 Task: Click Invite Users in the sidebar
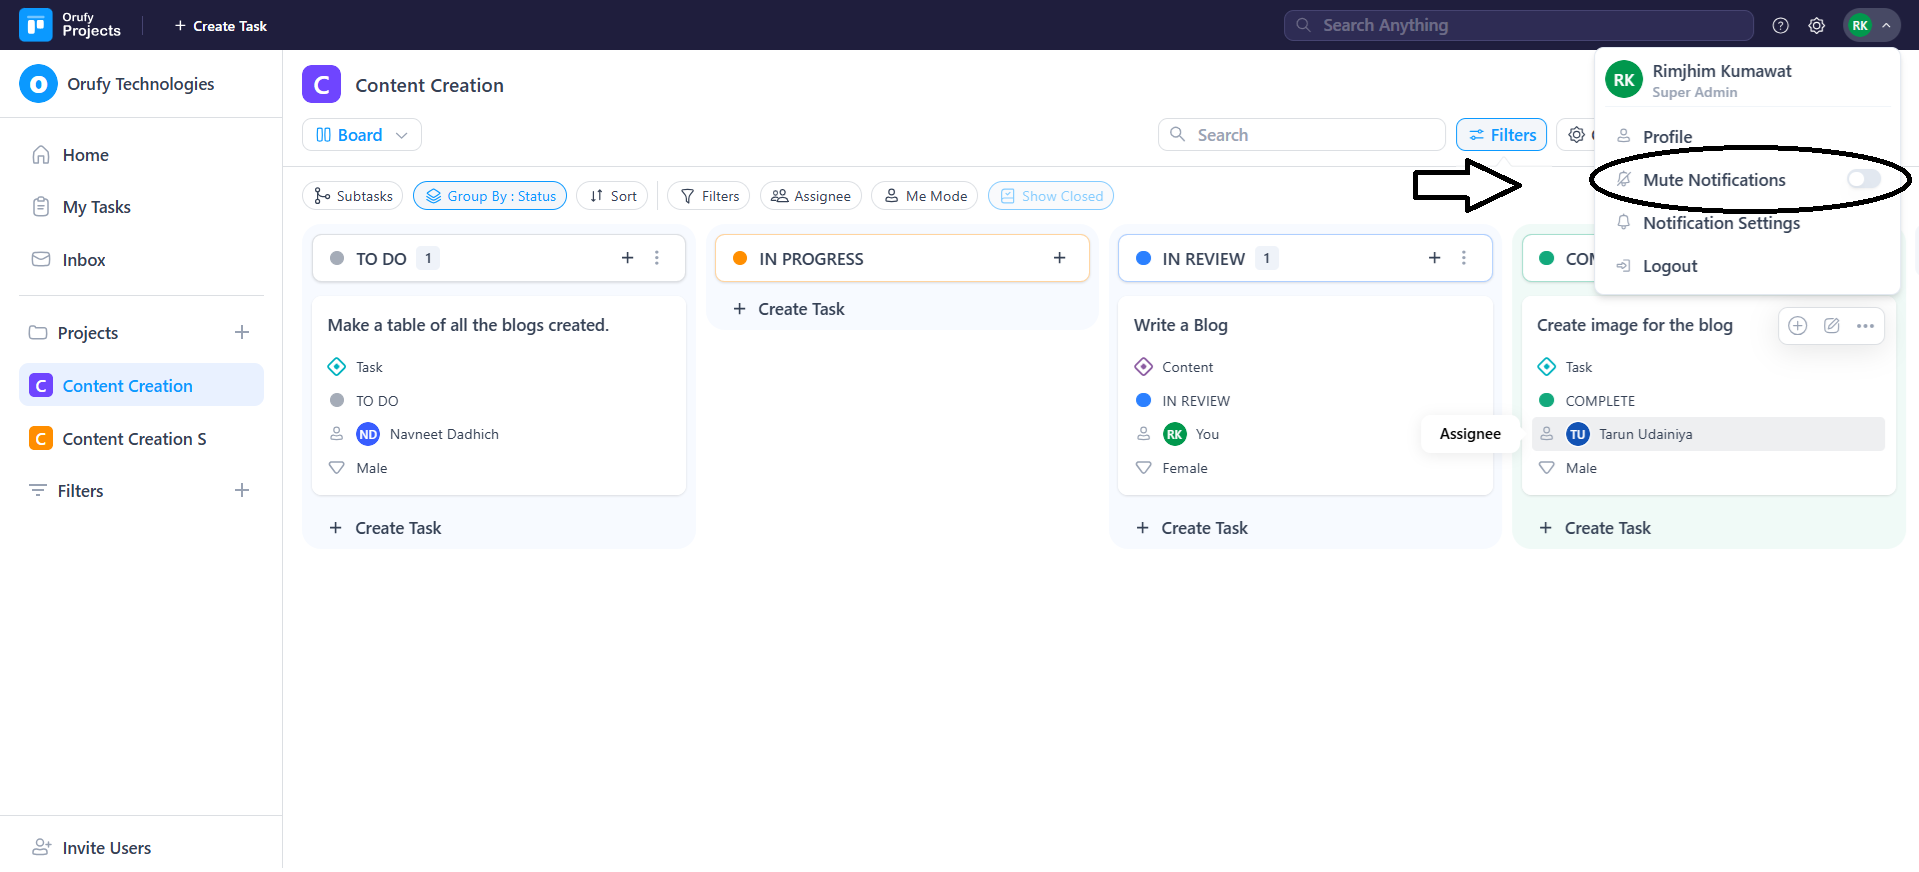coord(106,848)
